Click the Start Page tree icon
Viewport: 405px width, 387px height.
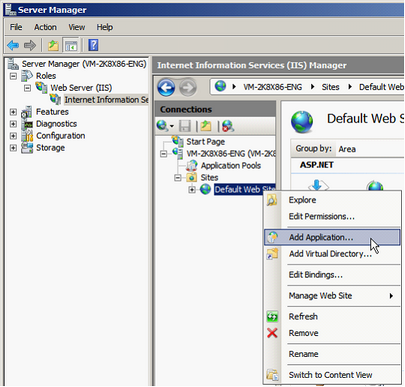pyautogui.click(x=178, y=141)
